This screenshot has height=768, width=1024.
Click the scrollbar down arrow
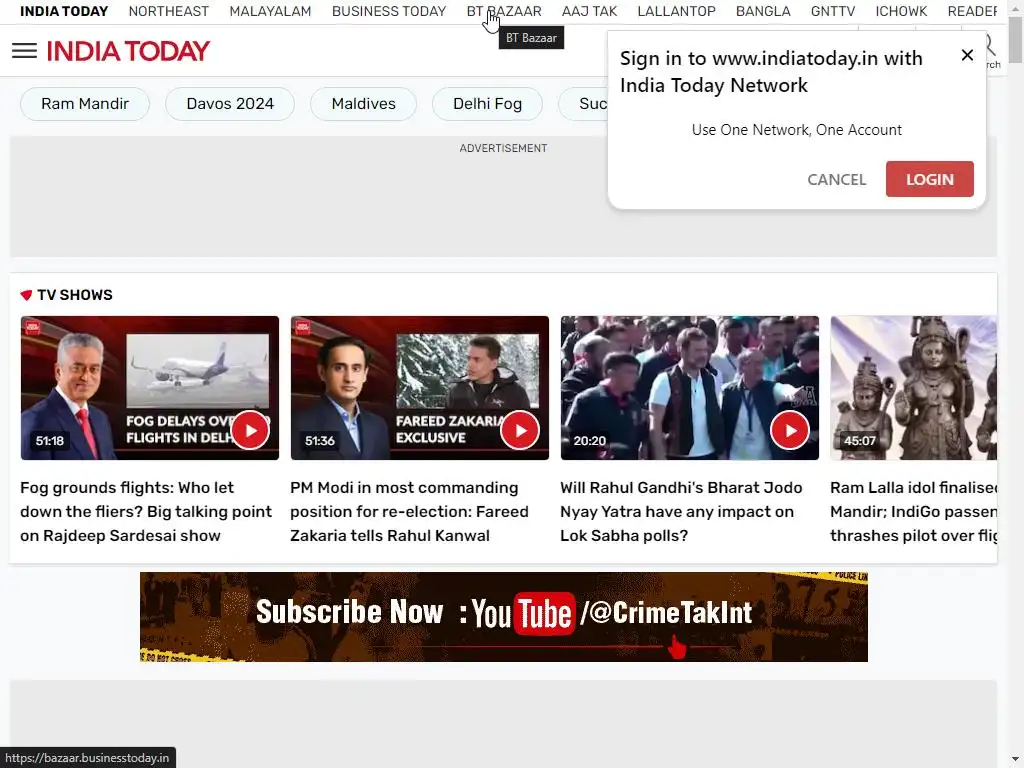click(1015, 760)
